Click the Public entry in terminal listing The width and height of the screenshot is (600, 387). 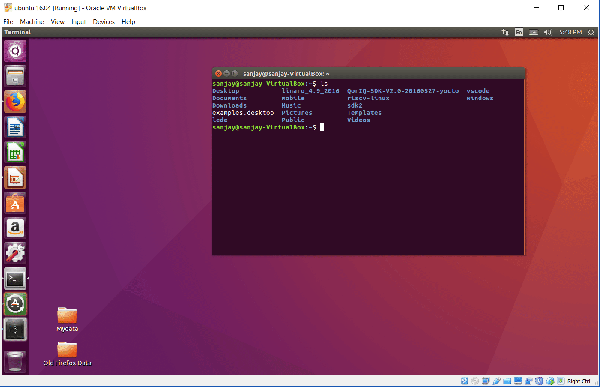tap(293, 120)
